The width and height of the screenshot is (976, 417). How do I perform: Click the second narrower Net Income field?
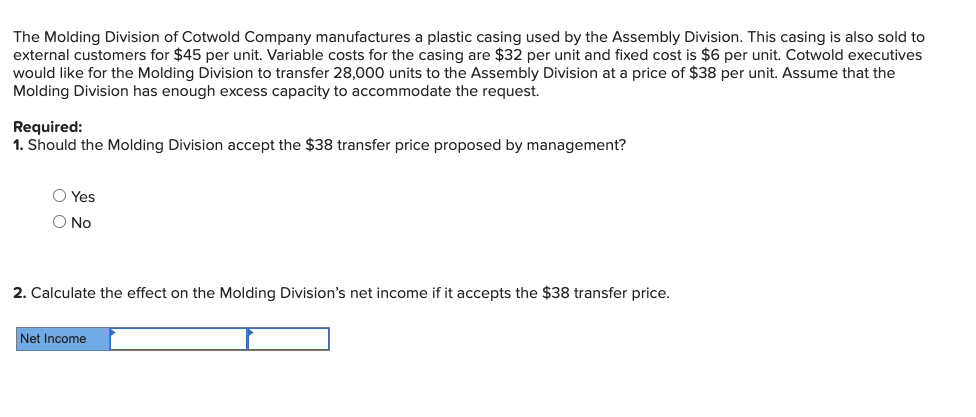[x=289, y=340]
